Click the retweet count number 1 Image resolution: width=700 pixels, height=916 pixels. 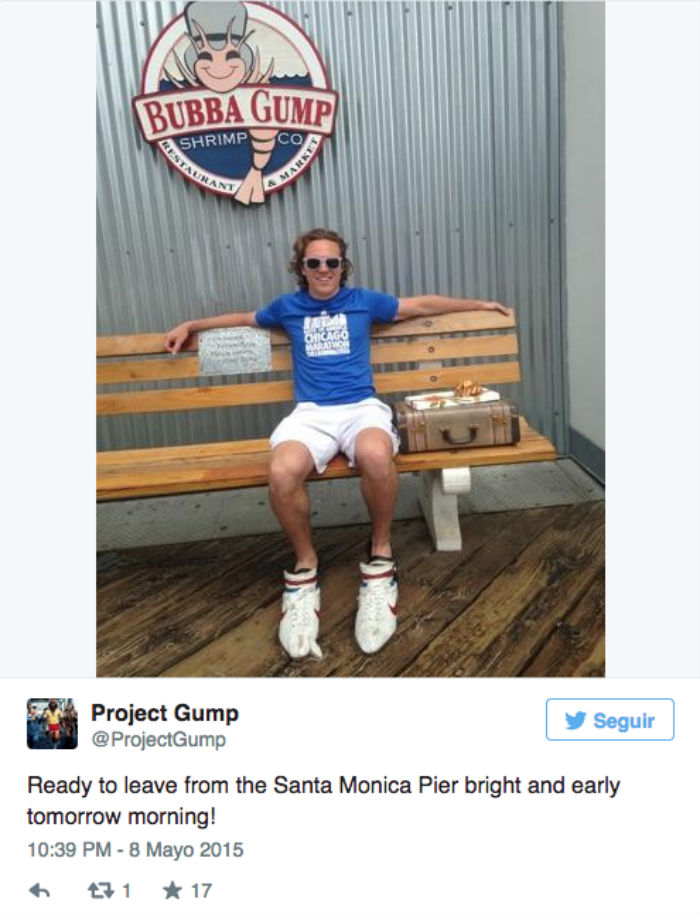point(126,890)
